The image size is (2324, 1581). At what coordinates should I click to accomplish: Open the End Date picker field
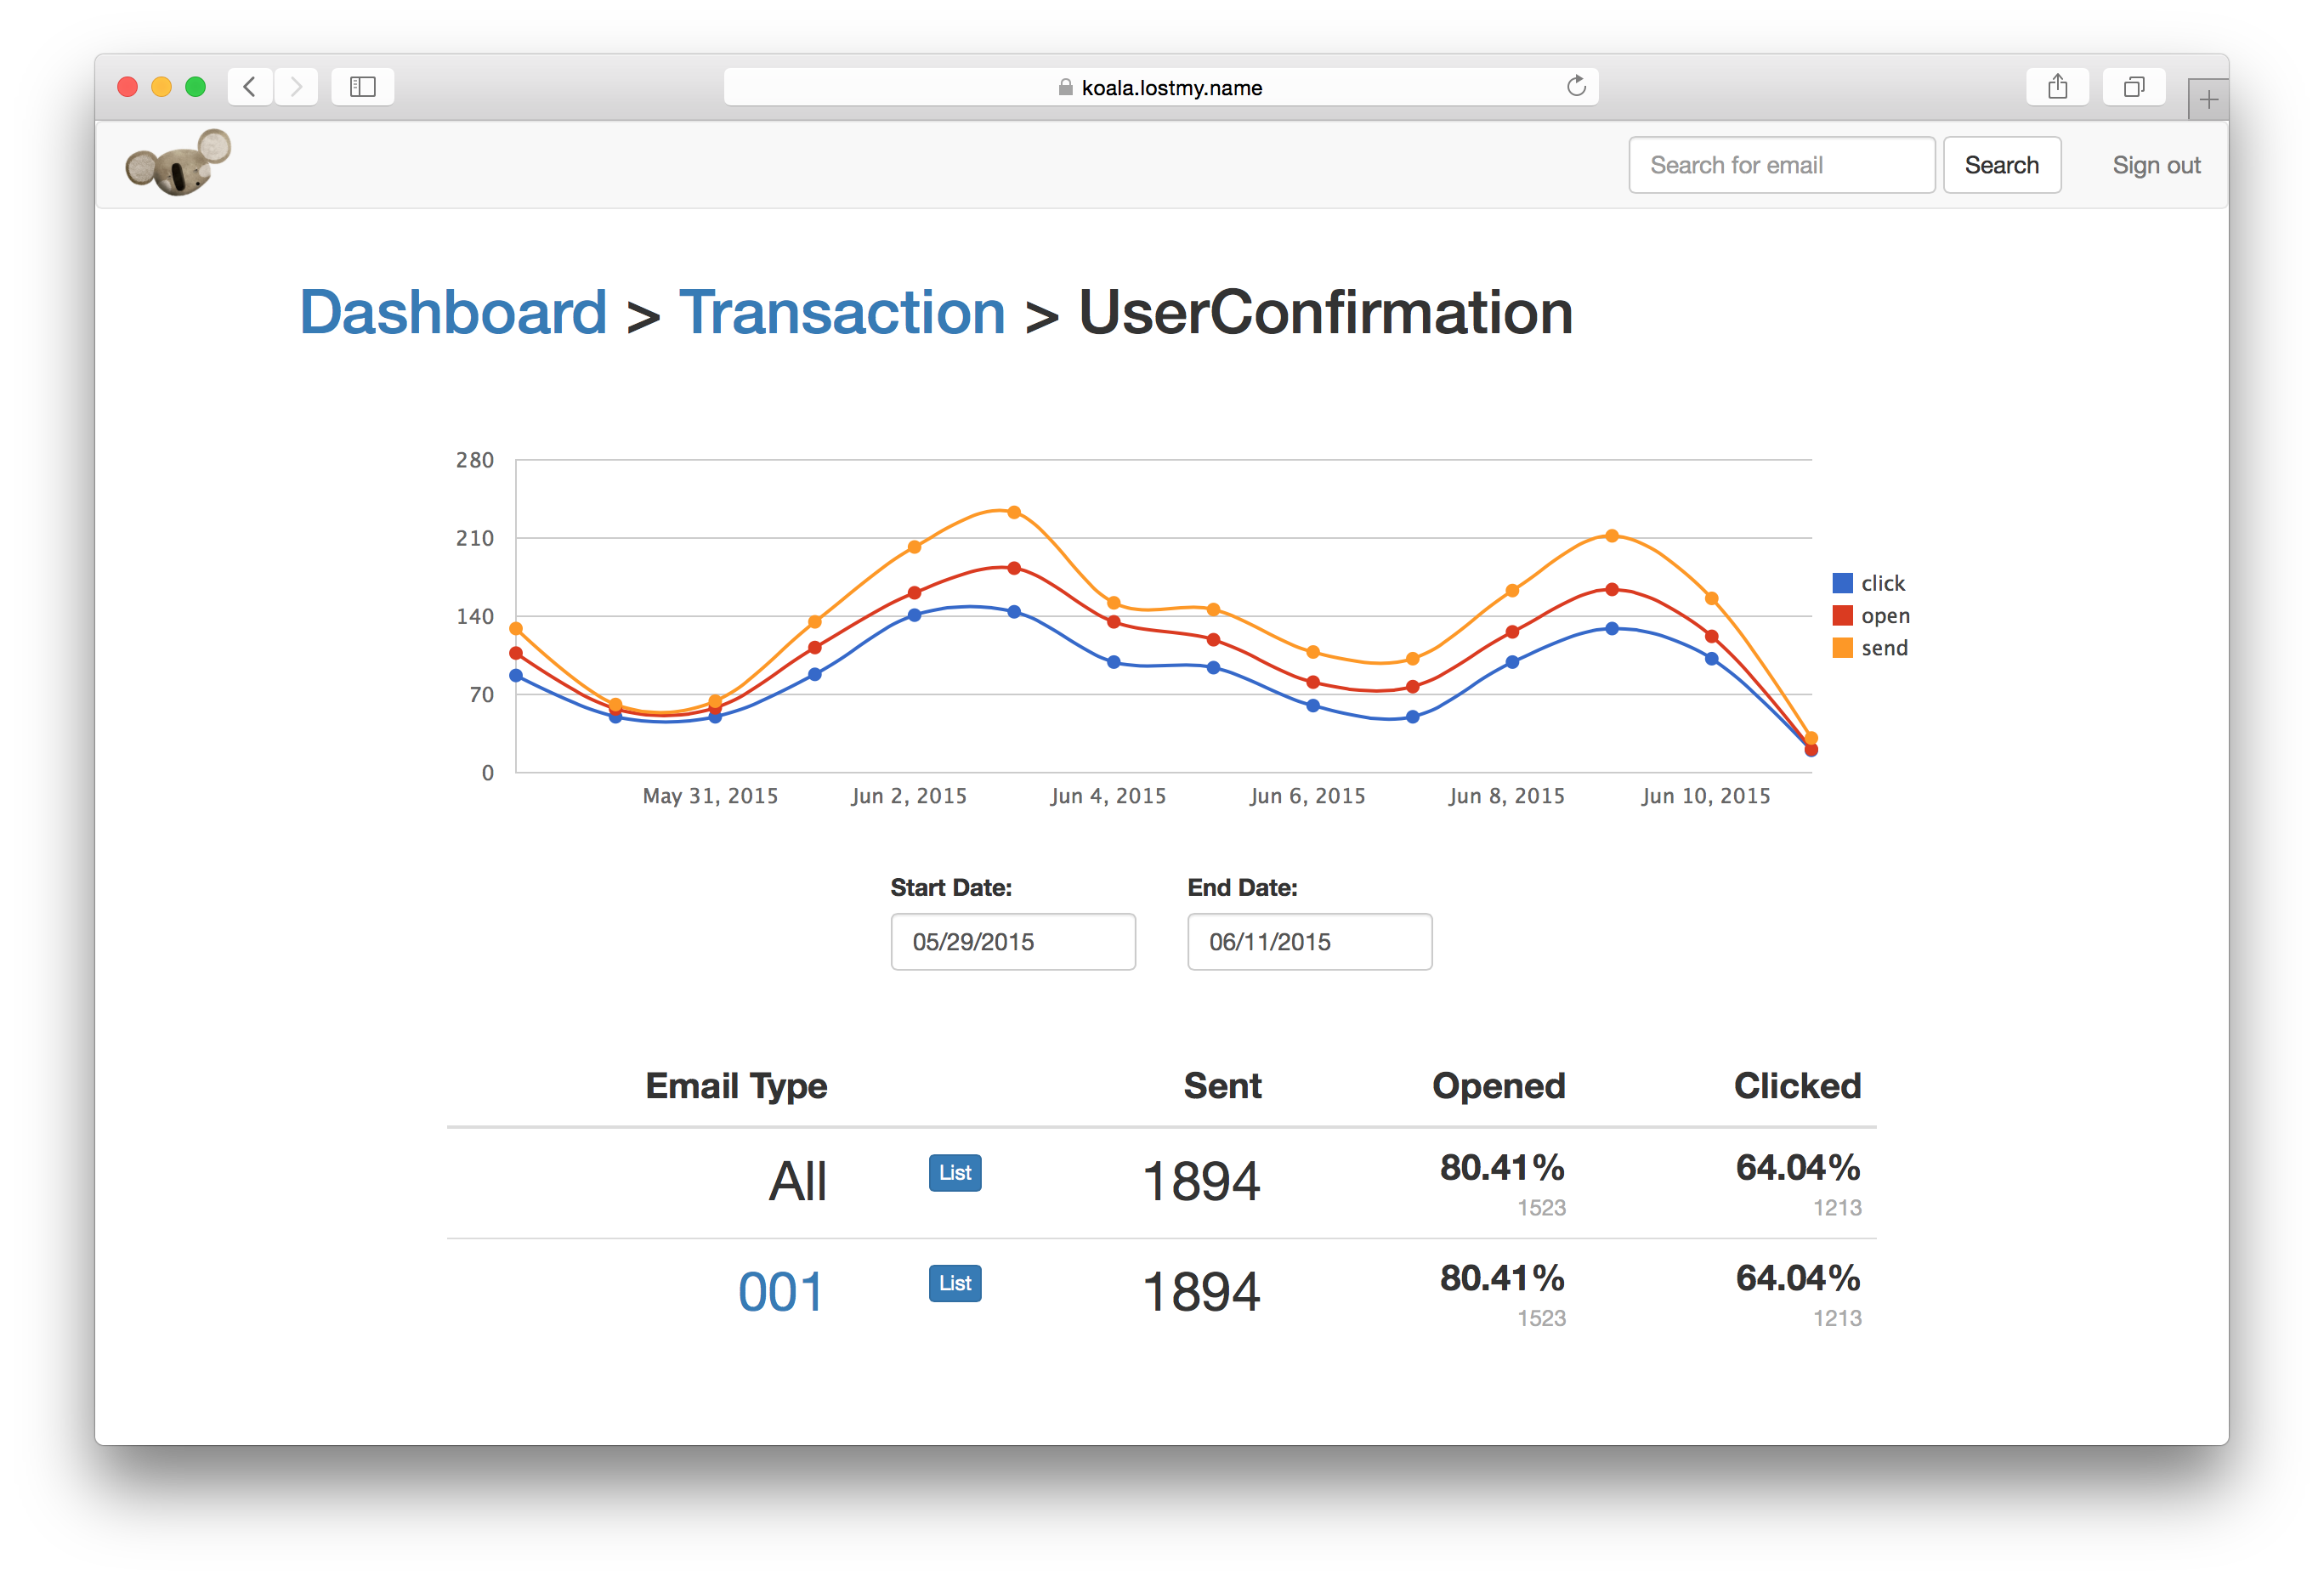click(1309, 941)
